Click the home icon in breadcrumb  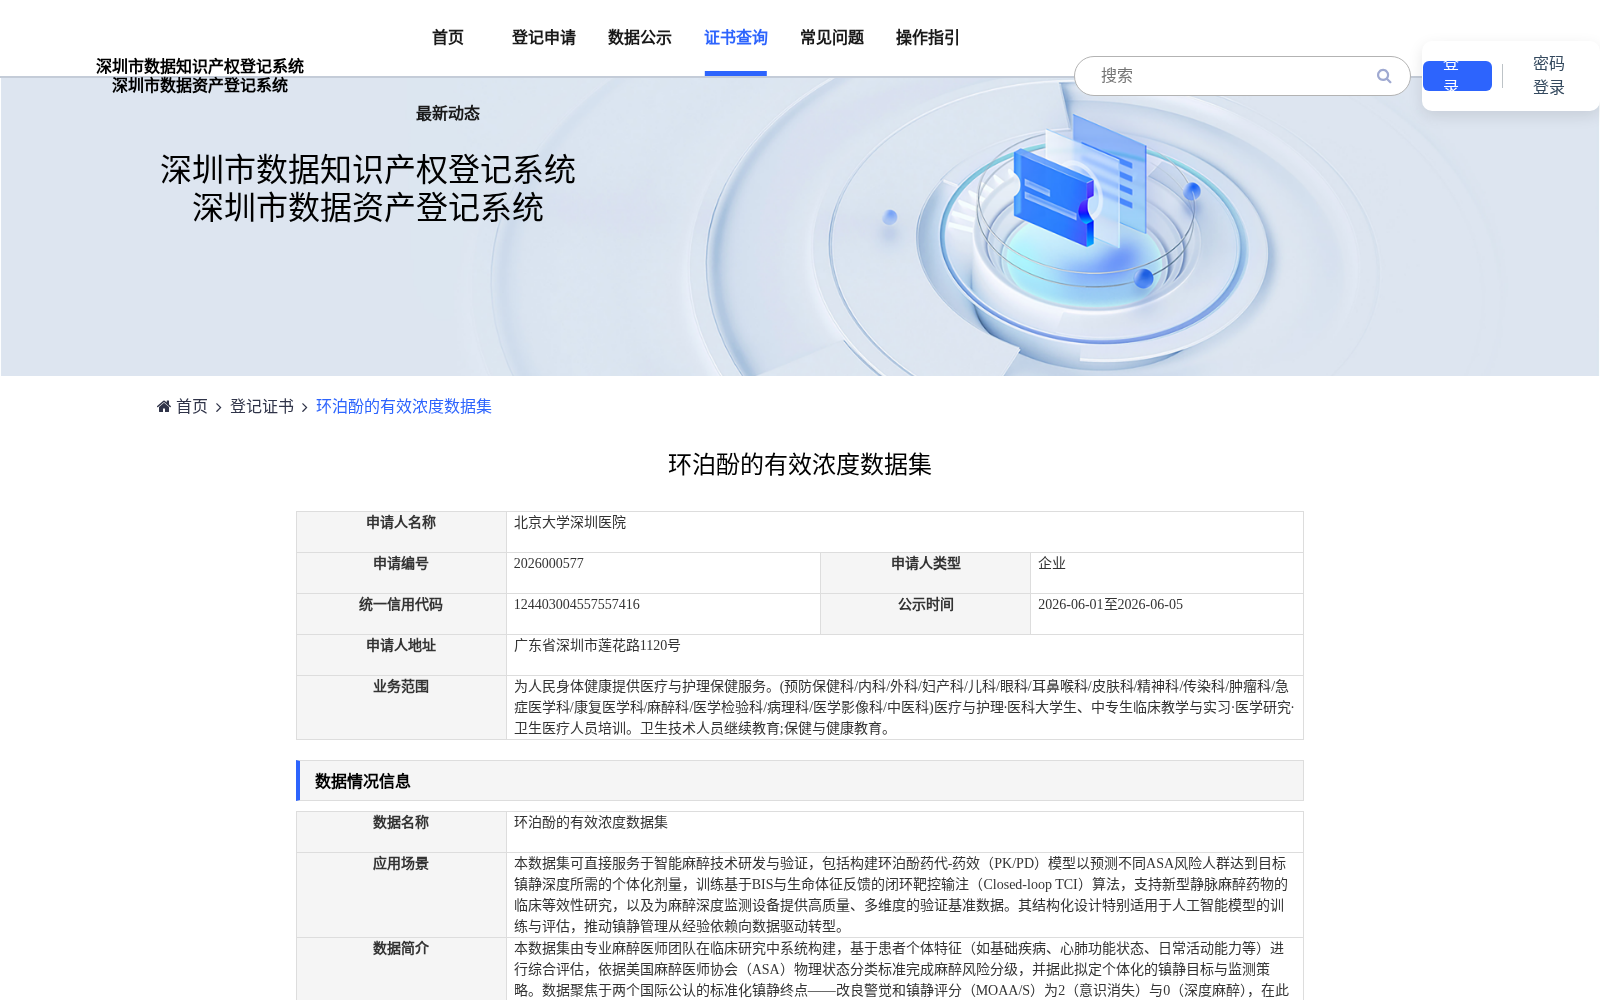164,406
